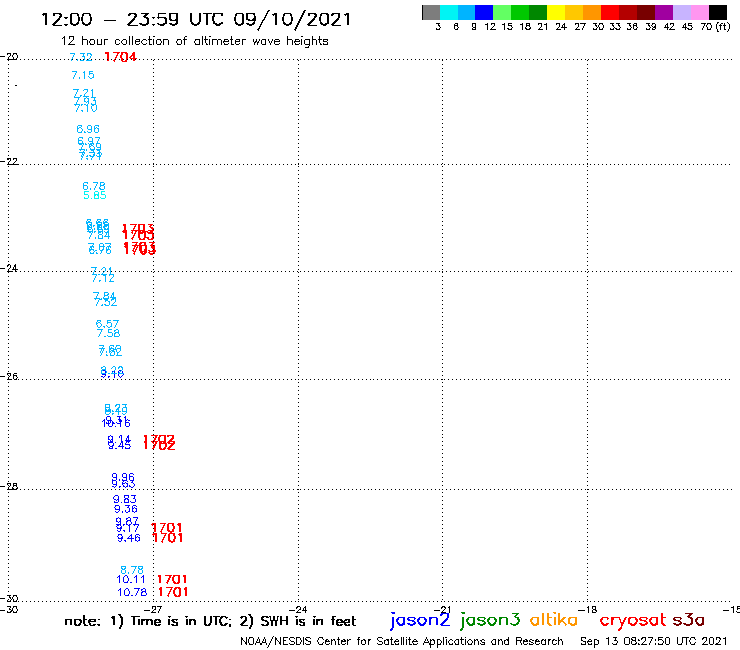The height and width of the screenshot is (650, 740).
Task: Click the wave height value 7.15
Action: [x=83, y=75]
